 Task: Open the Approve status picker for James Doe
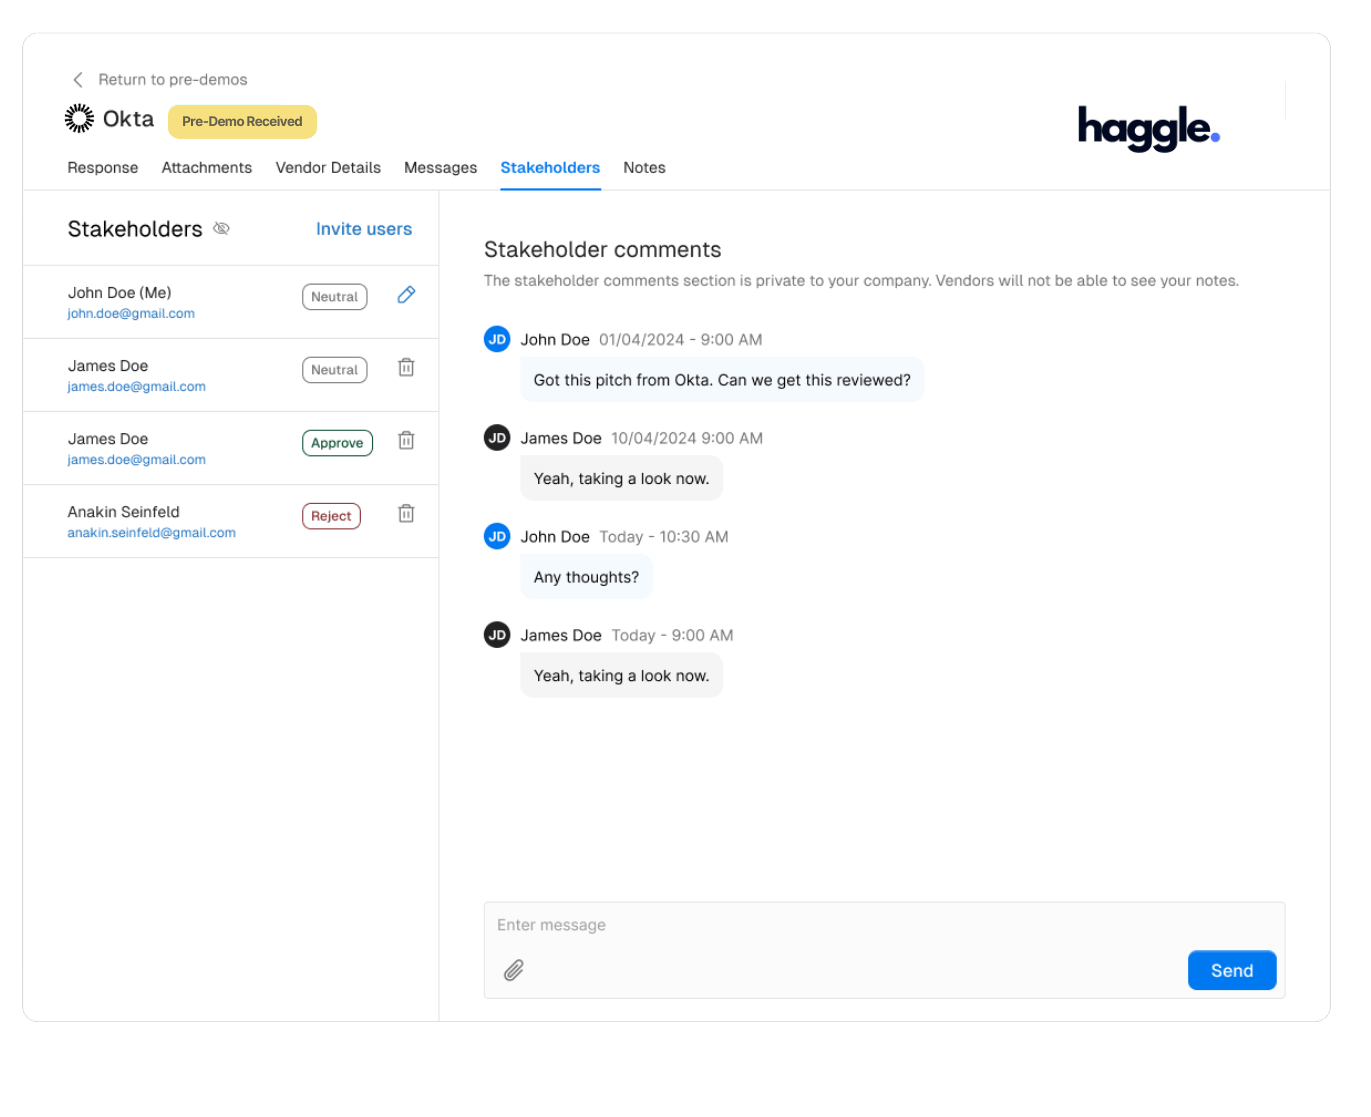(x=337, y=442)
